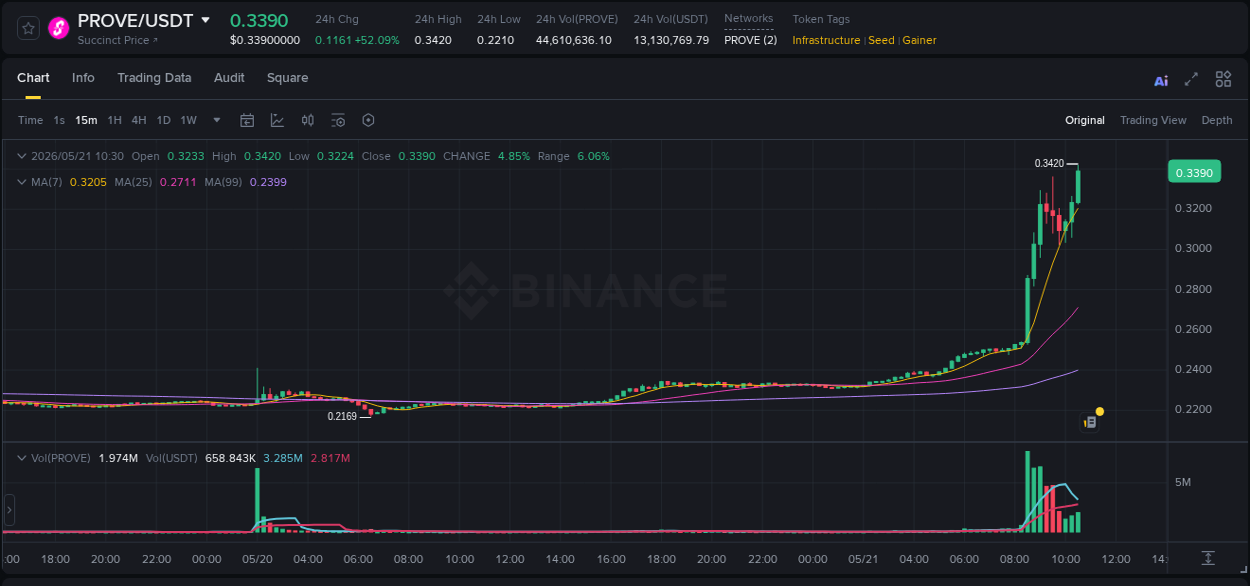Open the PROVE/USDT pair selector dropdown arrow
The width and height of the screenshot is (1250, 586).
206,20
